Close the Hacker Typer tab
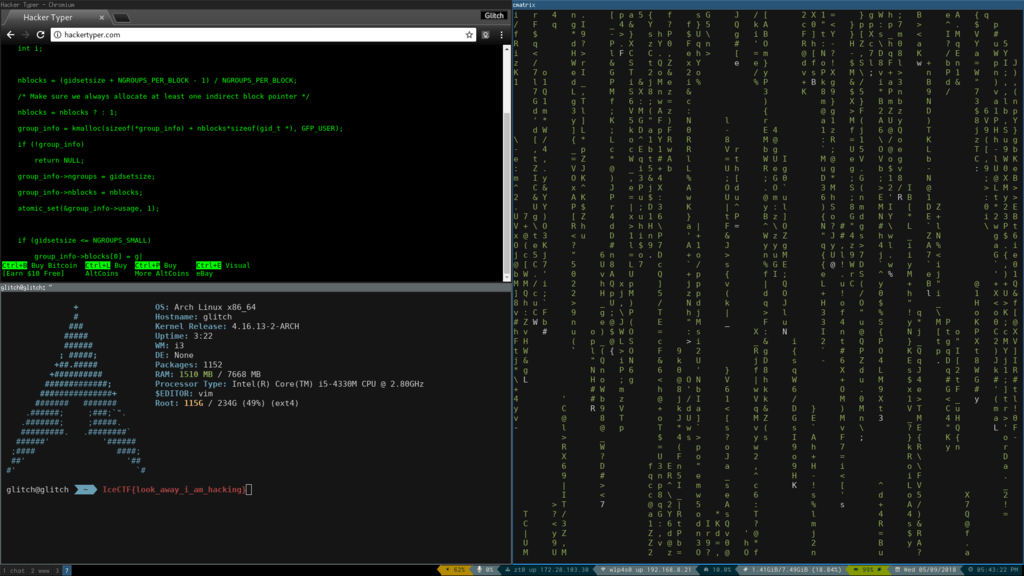This screenshot has height=576, width=1024. click(101, 18)
